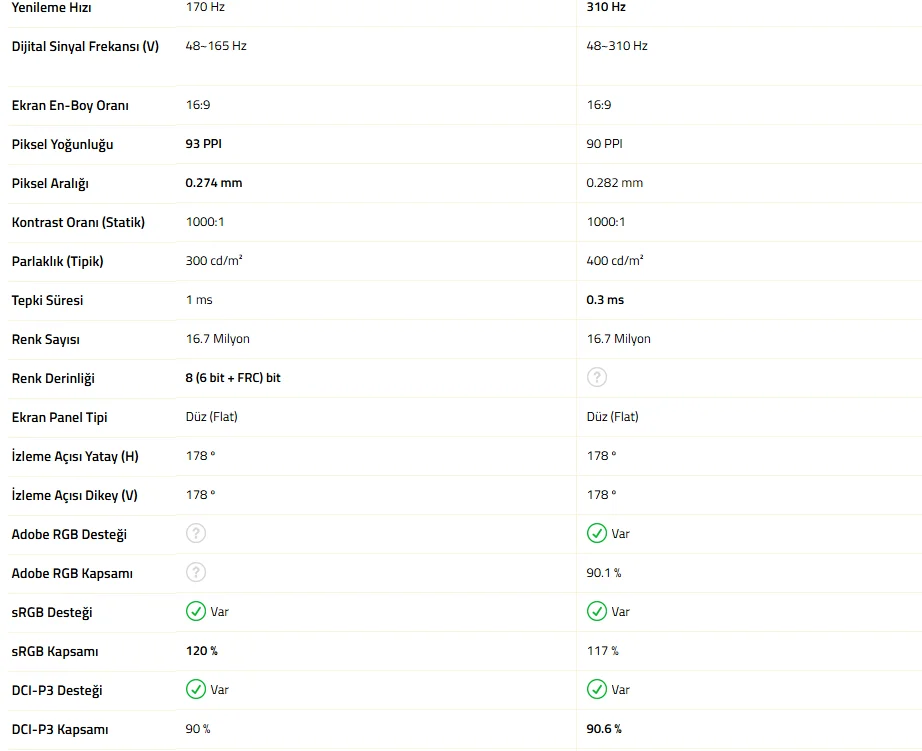Screen dimensions: 922x751
Task: Click the Kontrast Oranı (Statik) label
Action: pyautogui.click(x=78, y=222)
